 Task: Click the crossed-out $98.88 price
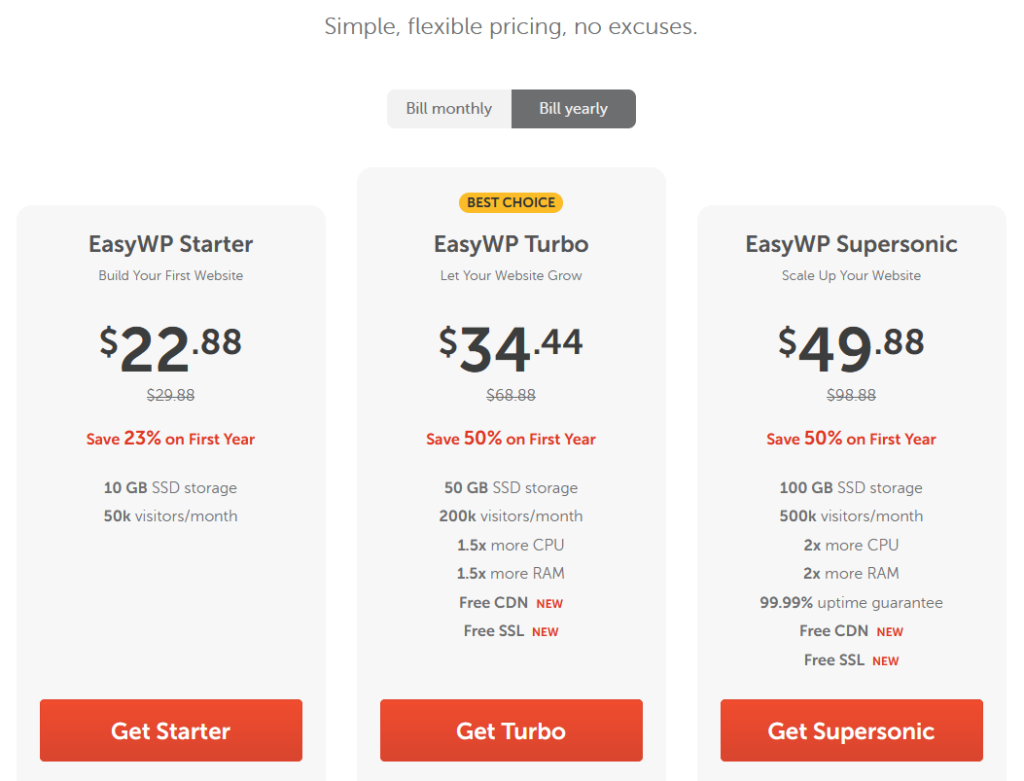[x=851, y=395]
